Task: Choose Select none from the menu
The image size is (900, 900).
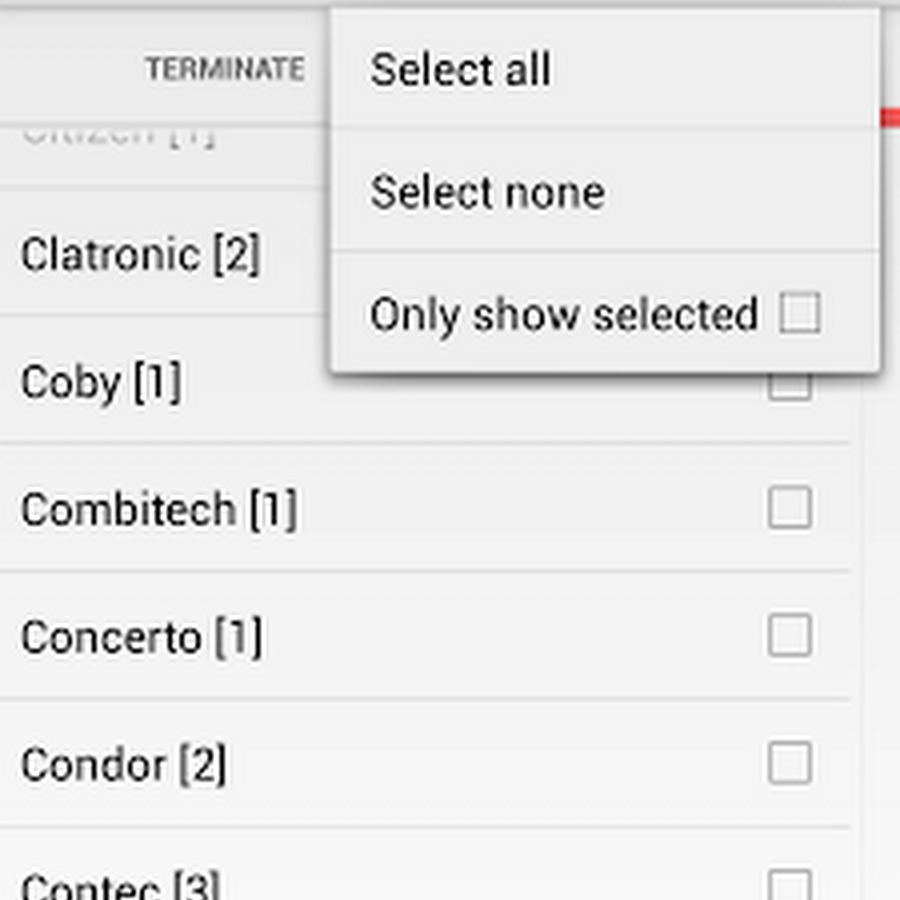Action: click(487, 192)
